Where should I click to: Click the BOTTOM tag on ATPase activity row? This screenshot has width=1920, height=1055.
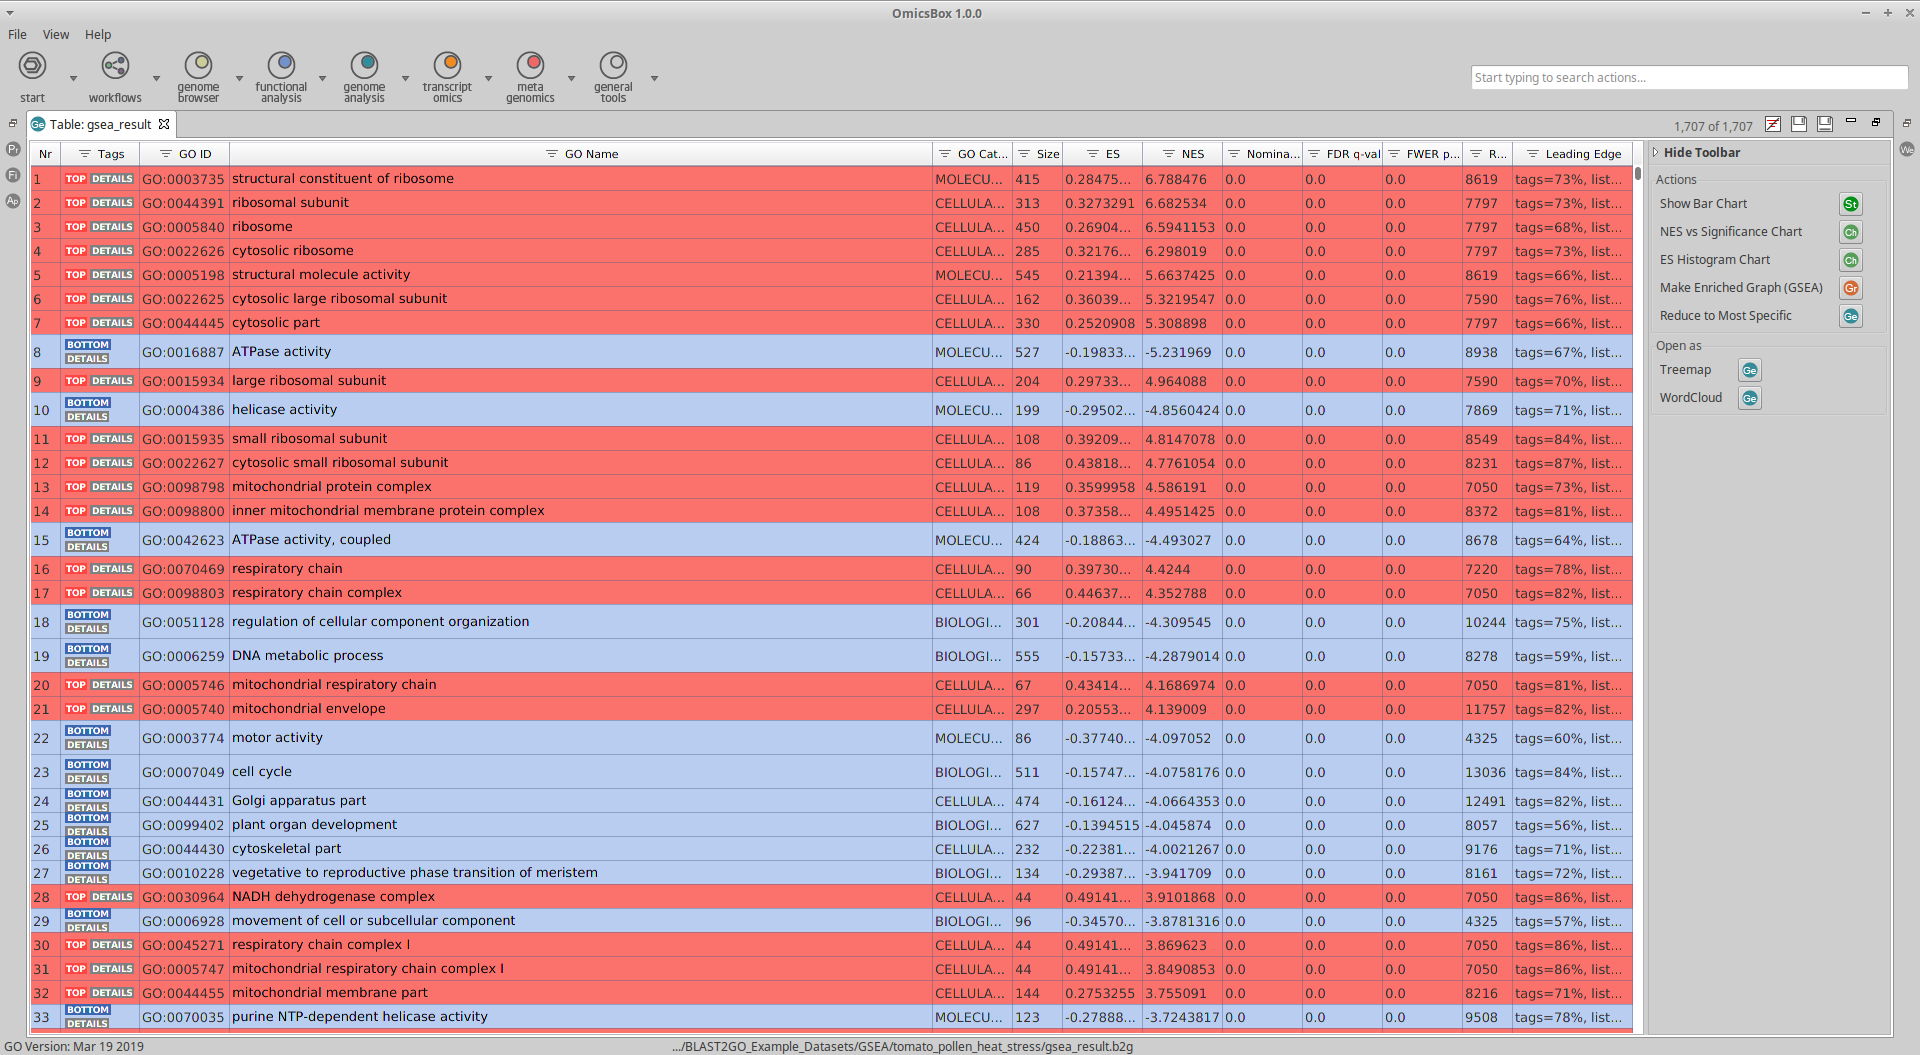[88, 345]
